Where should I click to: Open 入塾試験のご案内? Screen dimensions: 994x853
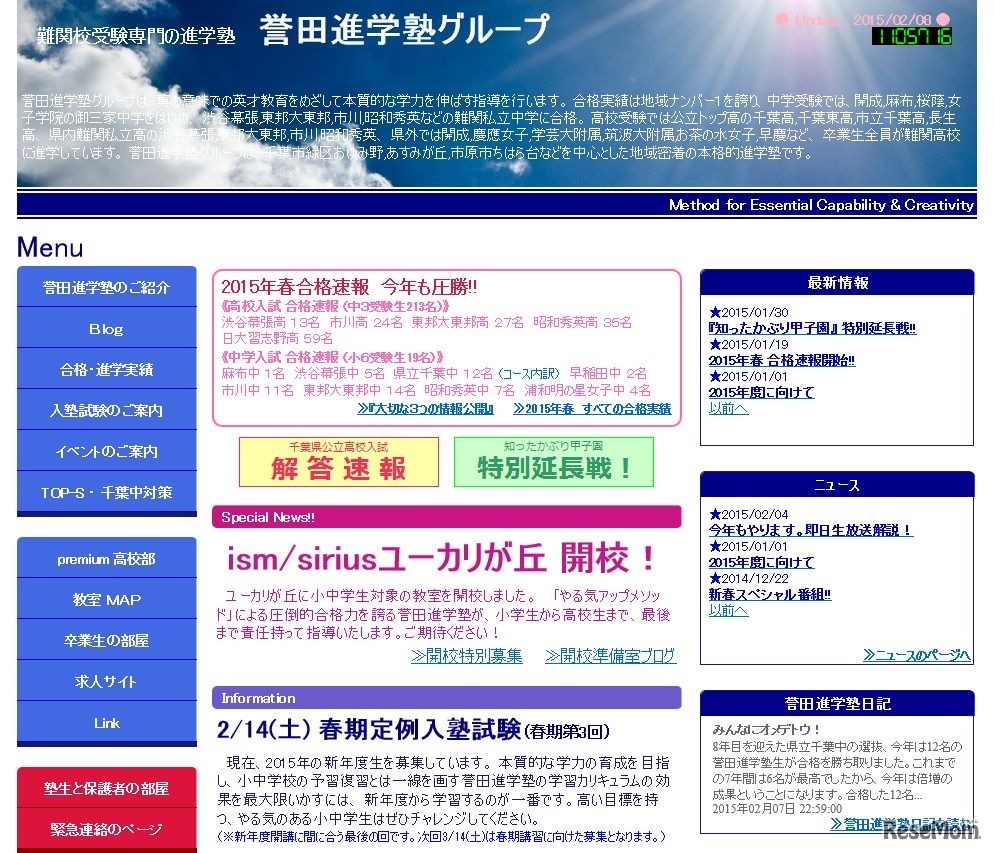pos(106,410)
